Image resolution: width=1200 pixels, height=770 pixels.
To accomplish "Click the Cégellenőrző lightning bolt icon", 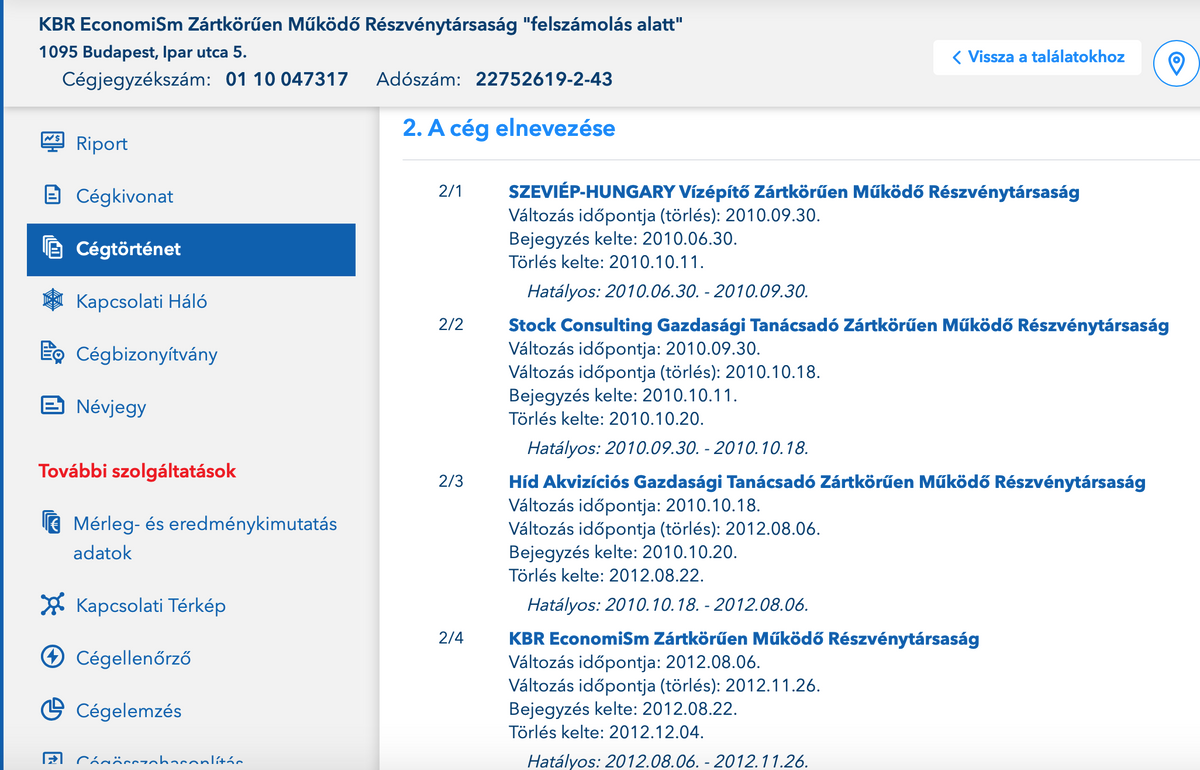I will click(52, 658).
